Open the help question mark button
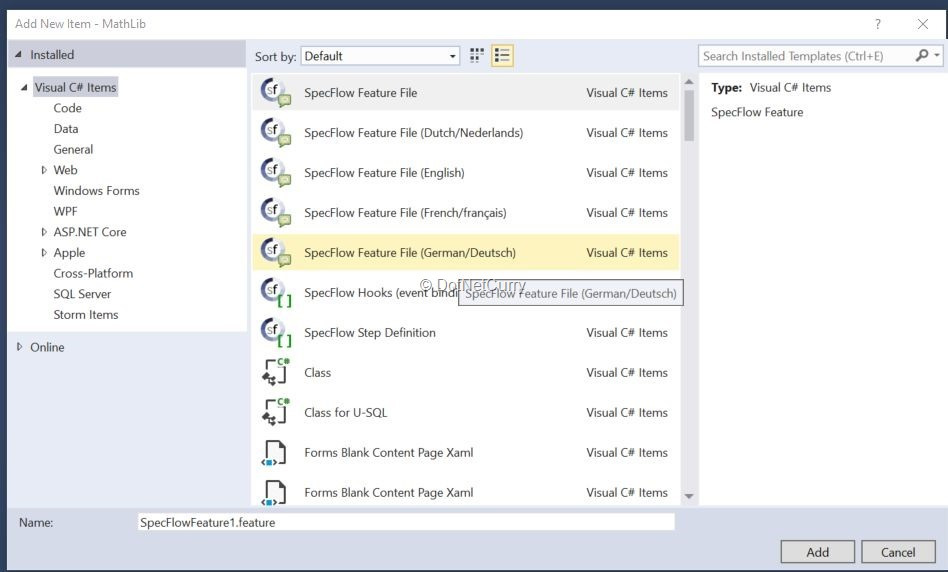 (878, 24)
